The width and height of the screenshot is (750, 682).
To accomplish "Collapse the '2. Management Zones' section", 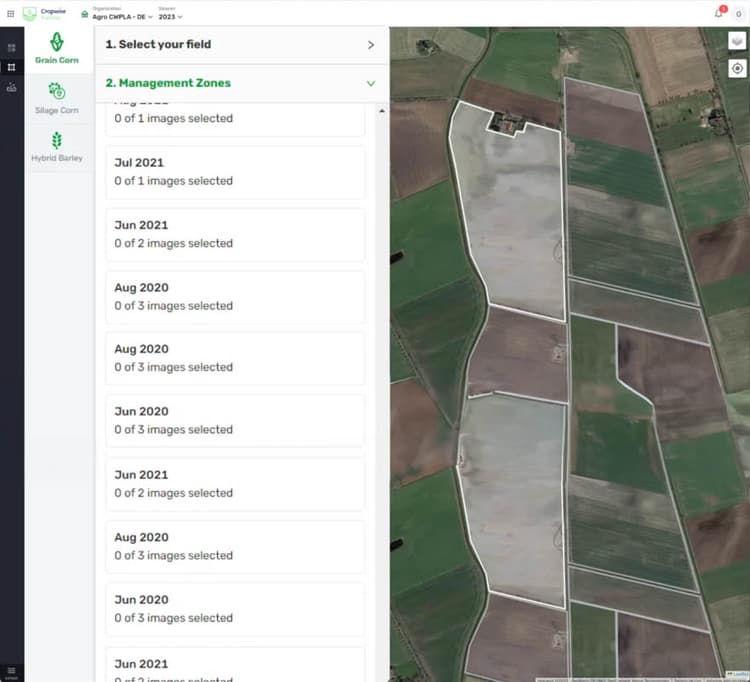I will tap(371, 84).
